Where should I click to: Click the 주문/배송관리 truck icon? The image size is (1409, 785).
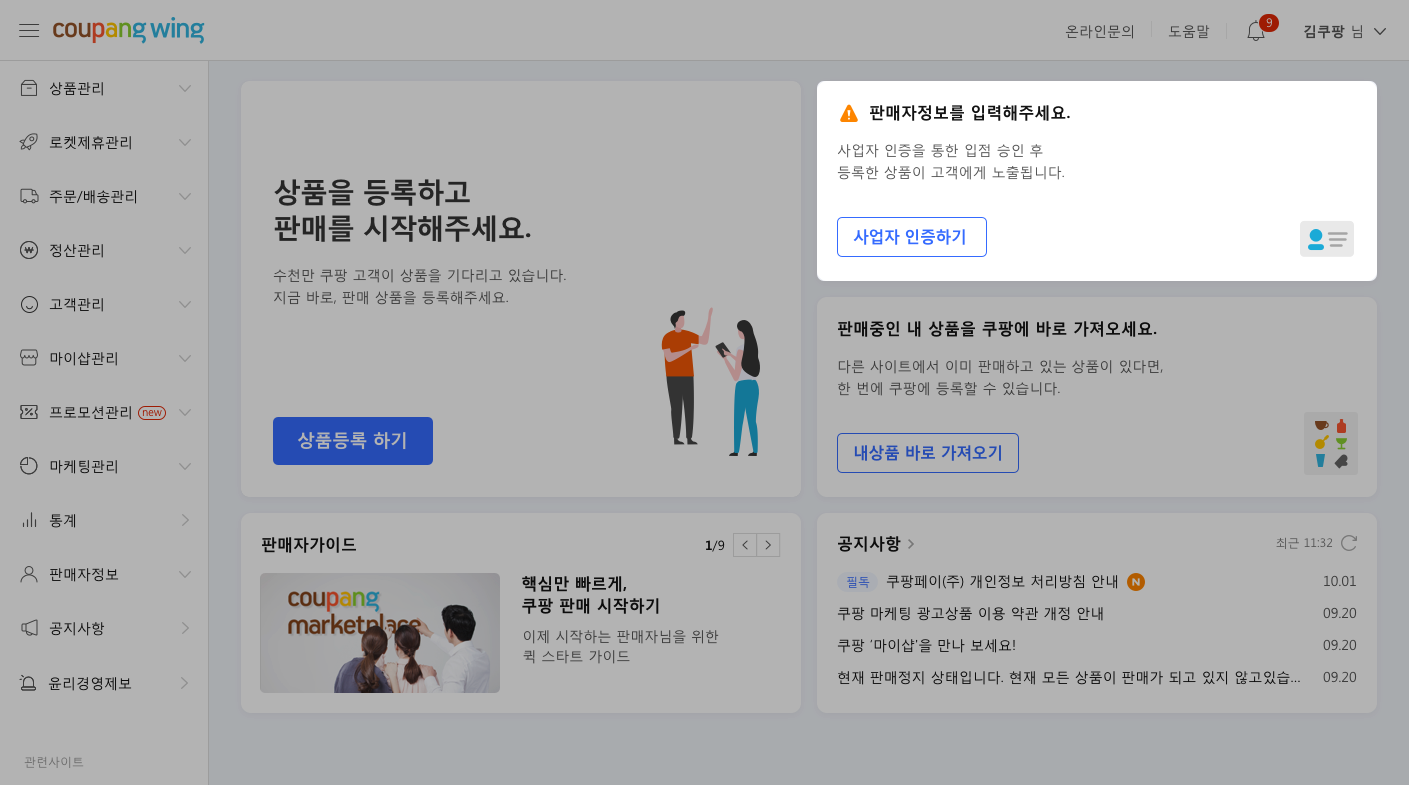pyautogui.click(x=29, y=196)
